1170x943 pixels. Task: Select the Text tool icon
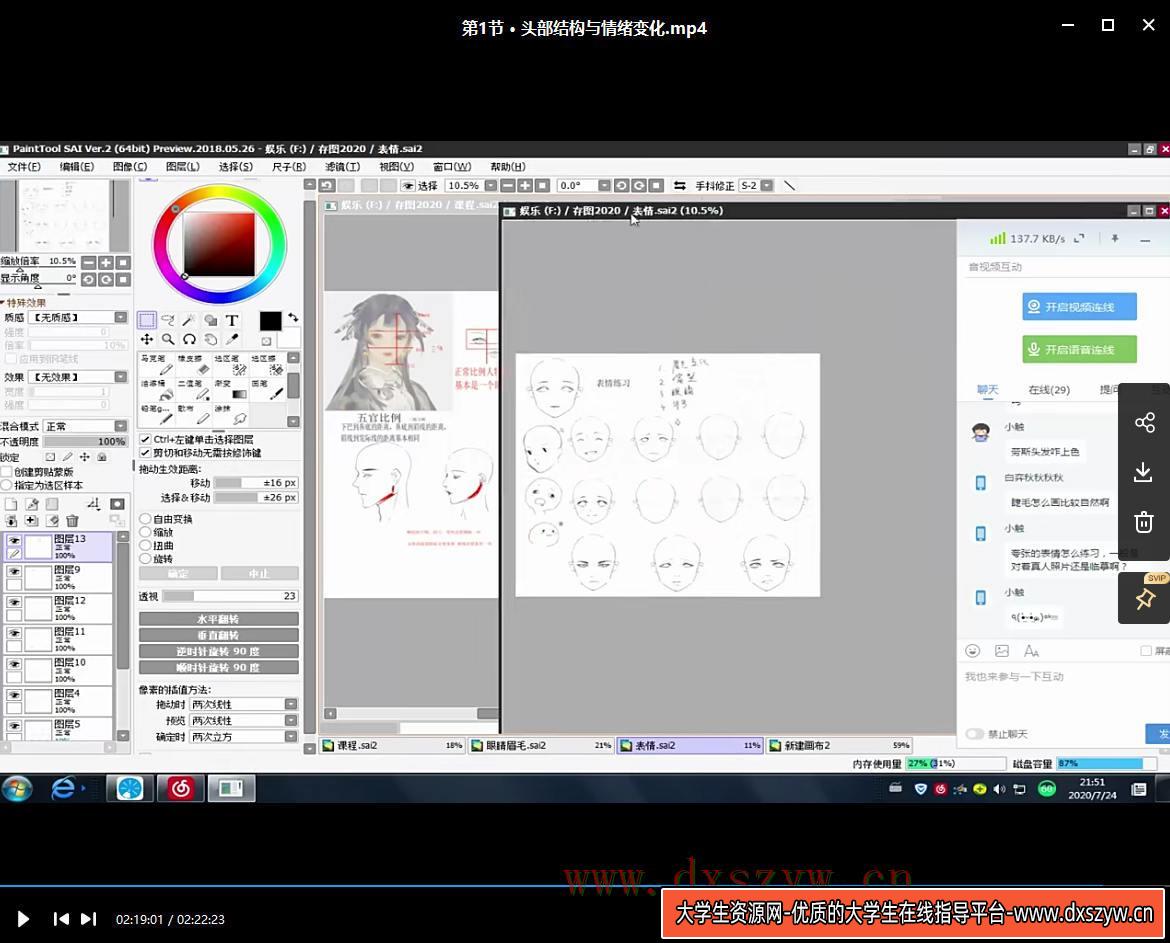[232, 320]
